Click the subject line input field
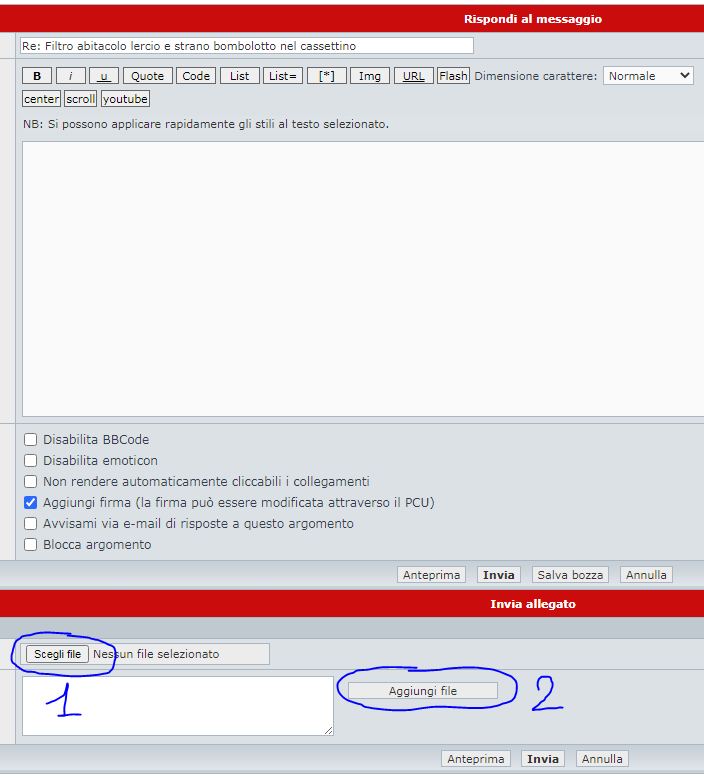The width and height of the screenshot is (704, 779). click(246, 46)
